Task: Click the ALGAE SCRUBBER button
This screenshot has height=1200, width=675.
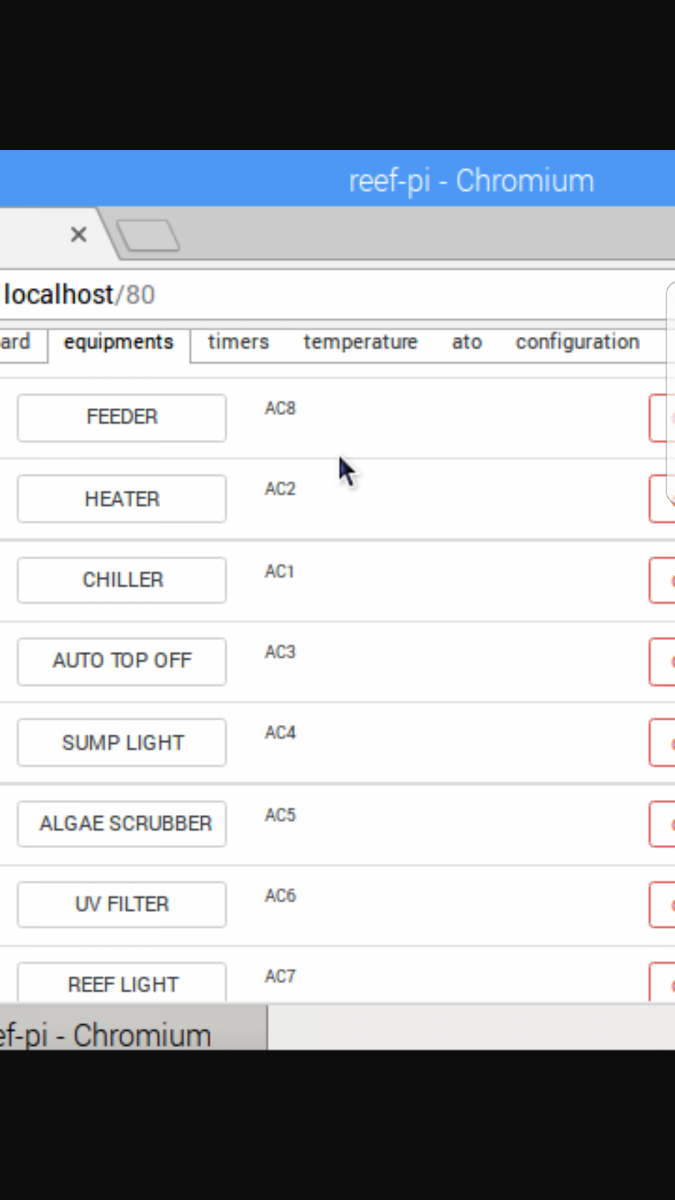Action: 122,824
